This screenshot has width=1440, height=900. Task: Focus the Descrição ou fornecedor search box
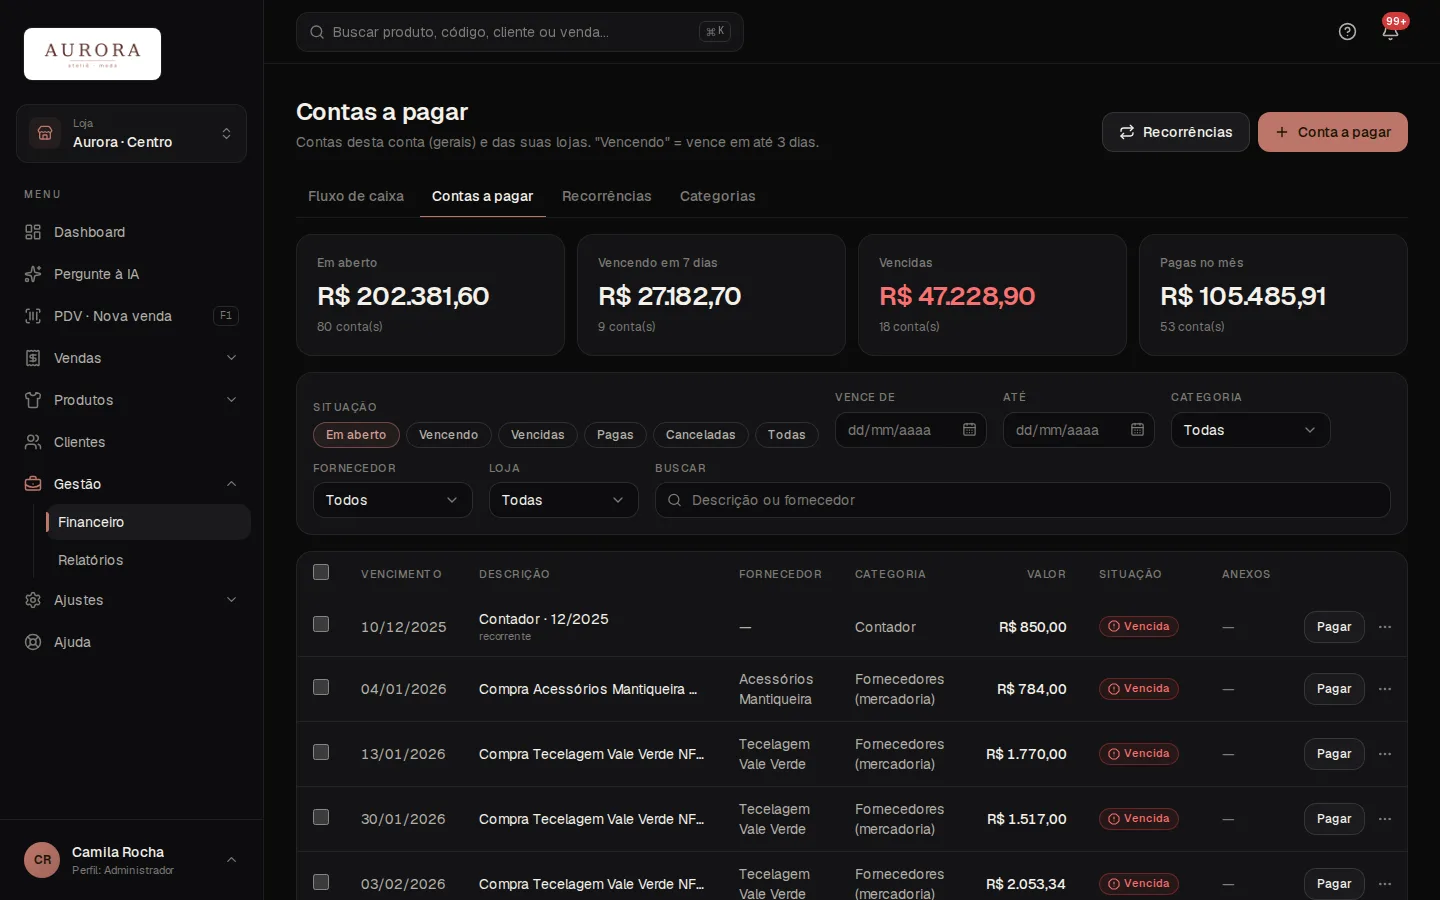pyautogui.click(x=1022, y=500)
